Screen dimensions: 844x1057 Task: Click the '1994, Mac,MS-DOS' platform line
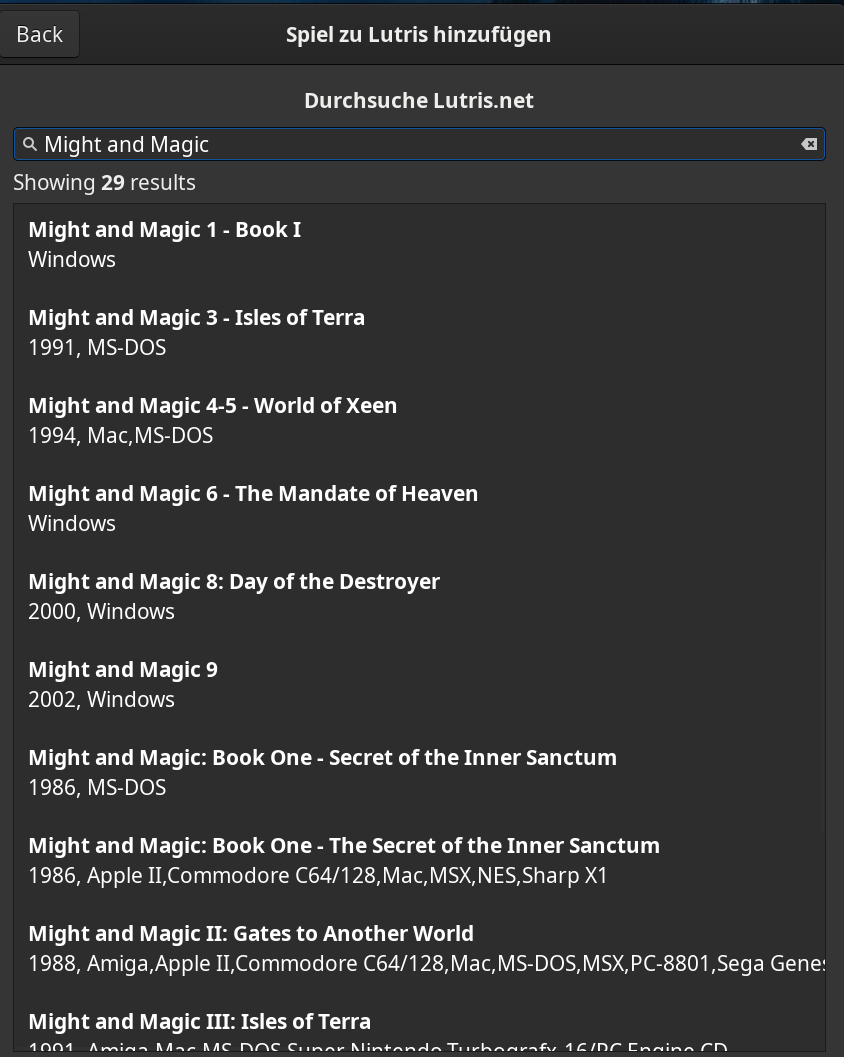click(120, 436)
